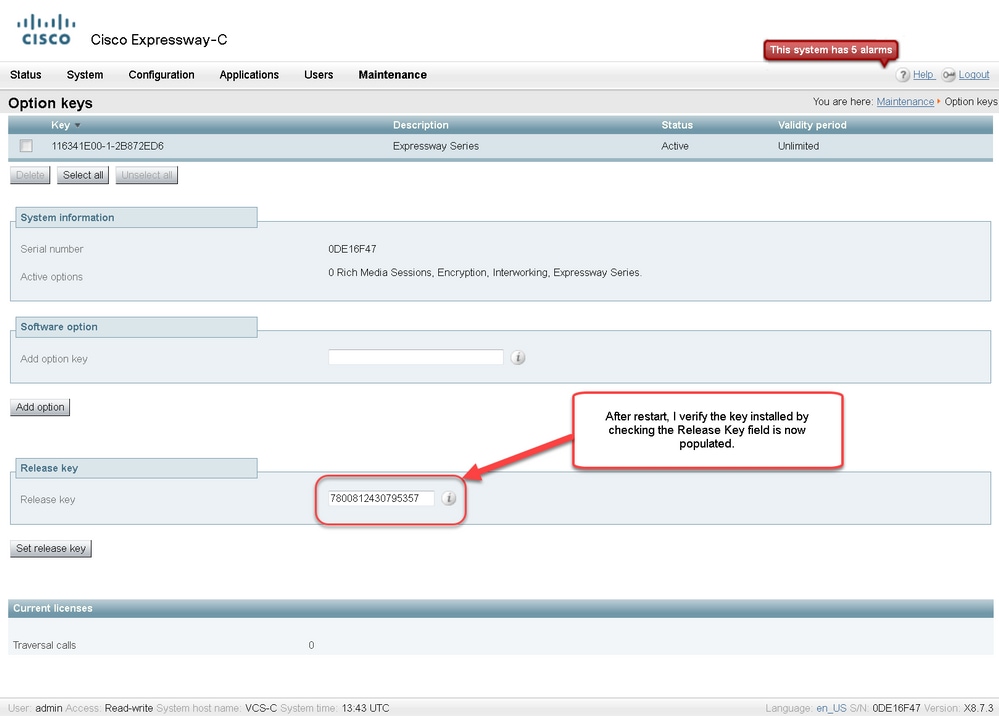
Task: Tick checkbox for key 116341E00-1-2B872ED6
Action: coord(26,146)
